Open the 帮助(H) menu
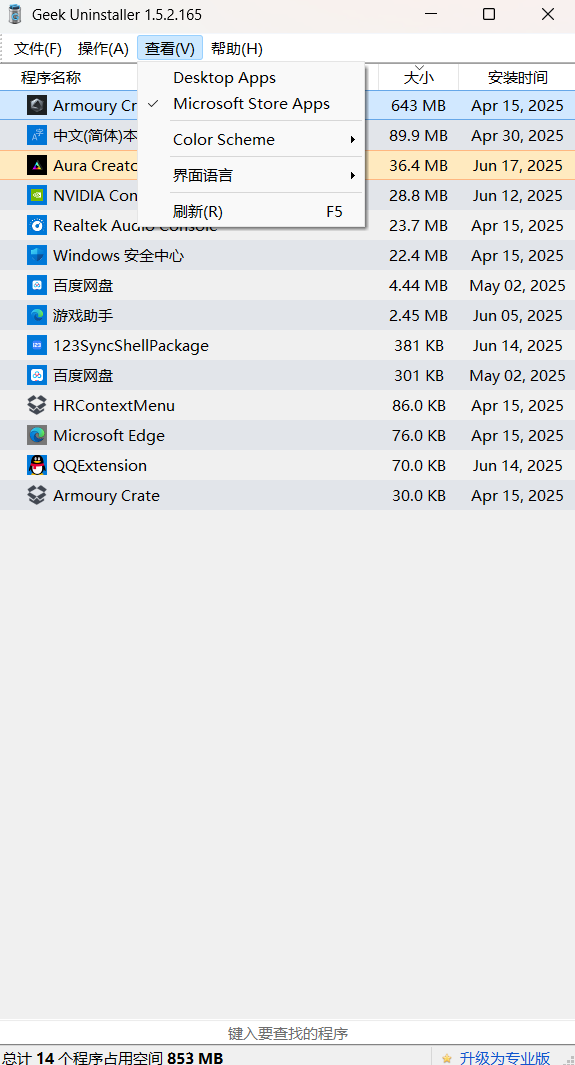Image resolution: width=575 pixels, height=1065 pixels. [x=236, y=49]
